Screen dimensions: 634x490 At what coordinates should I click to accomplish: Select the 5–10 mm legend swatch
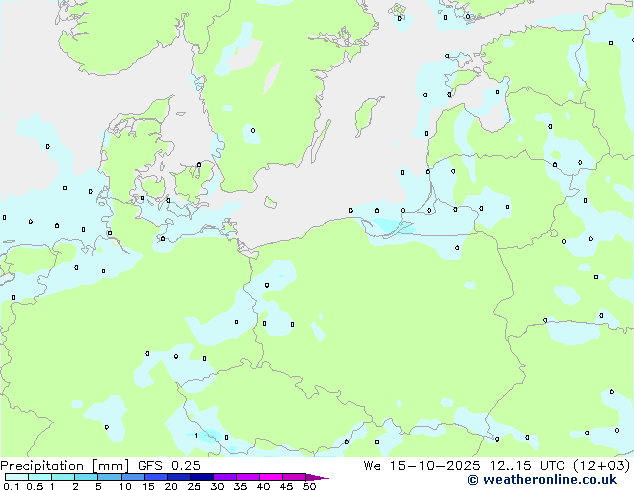[109, 477]
